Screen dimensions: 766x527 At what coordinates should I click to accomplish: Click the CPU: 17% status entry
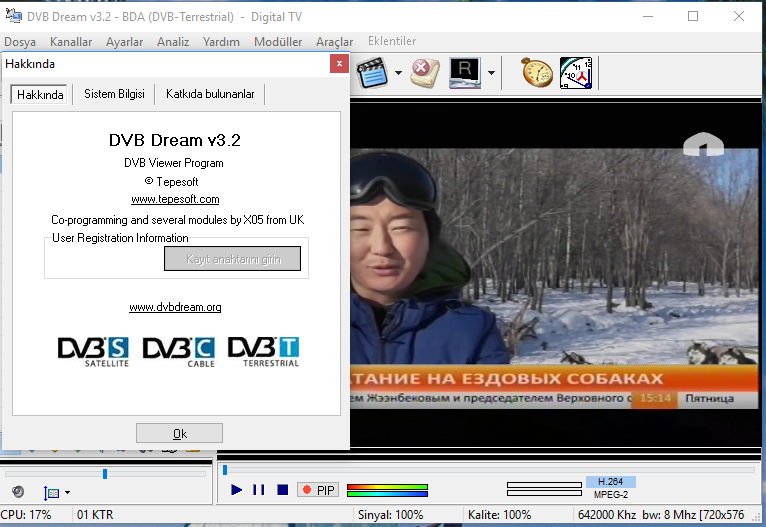(26, 515)
